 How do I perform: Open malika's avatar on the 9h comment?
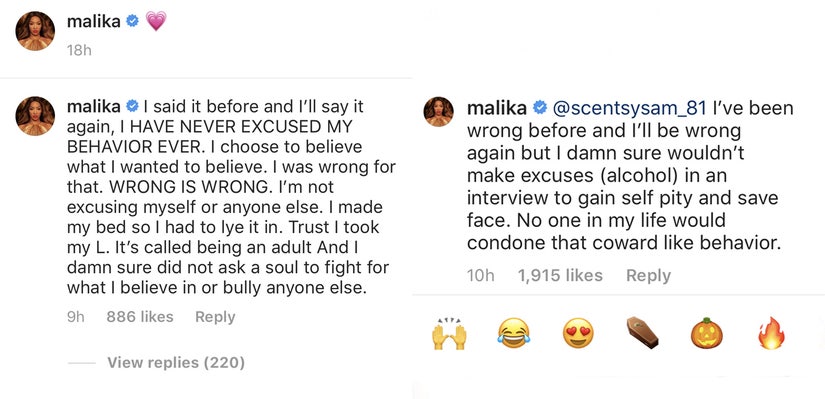tap(35, 116)
